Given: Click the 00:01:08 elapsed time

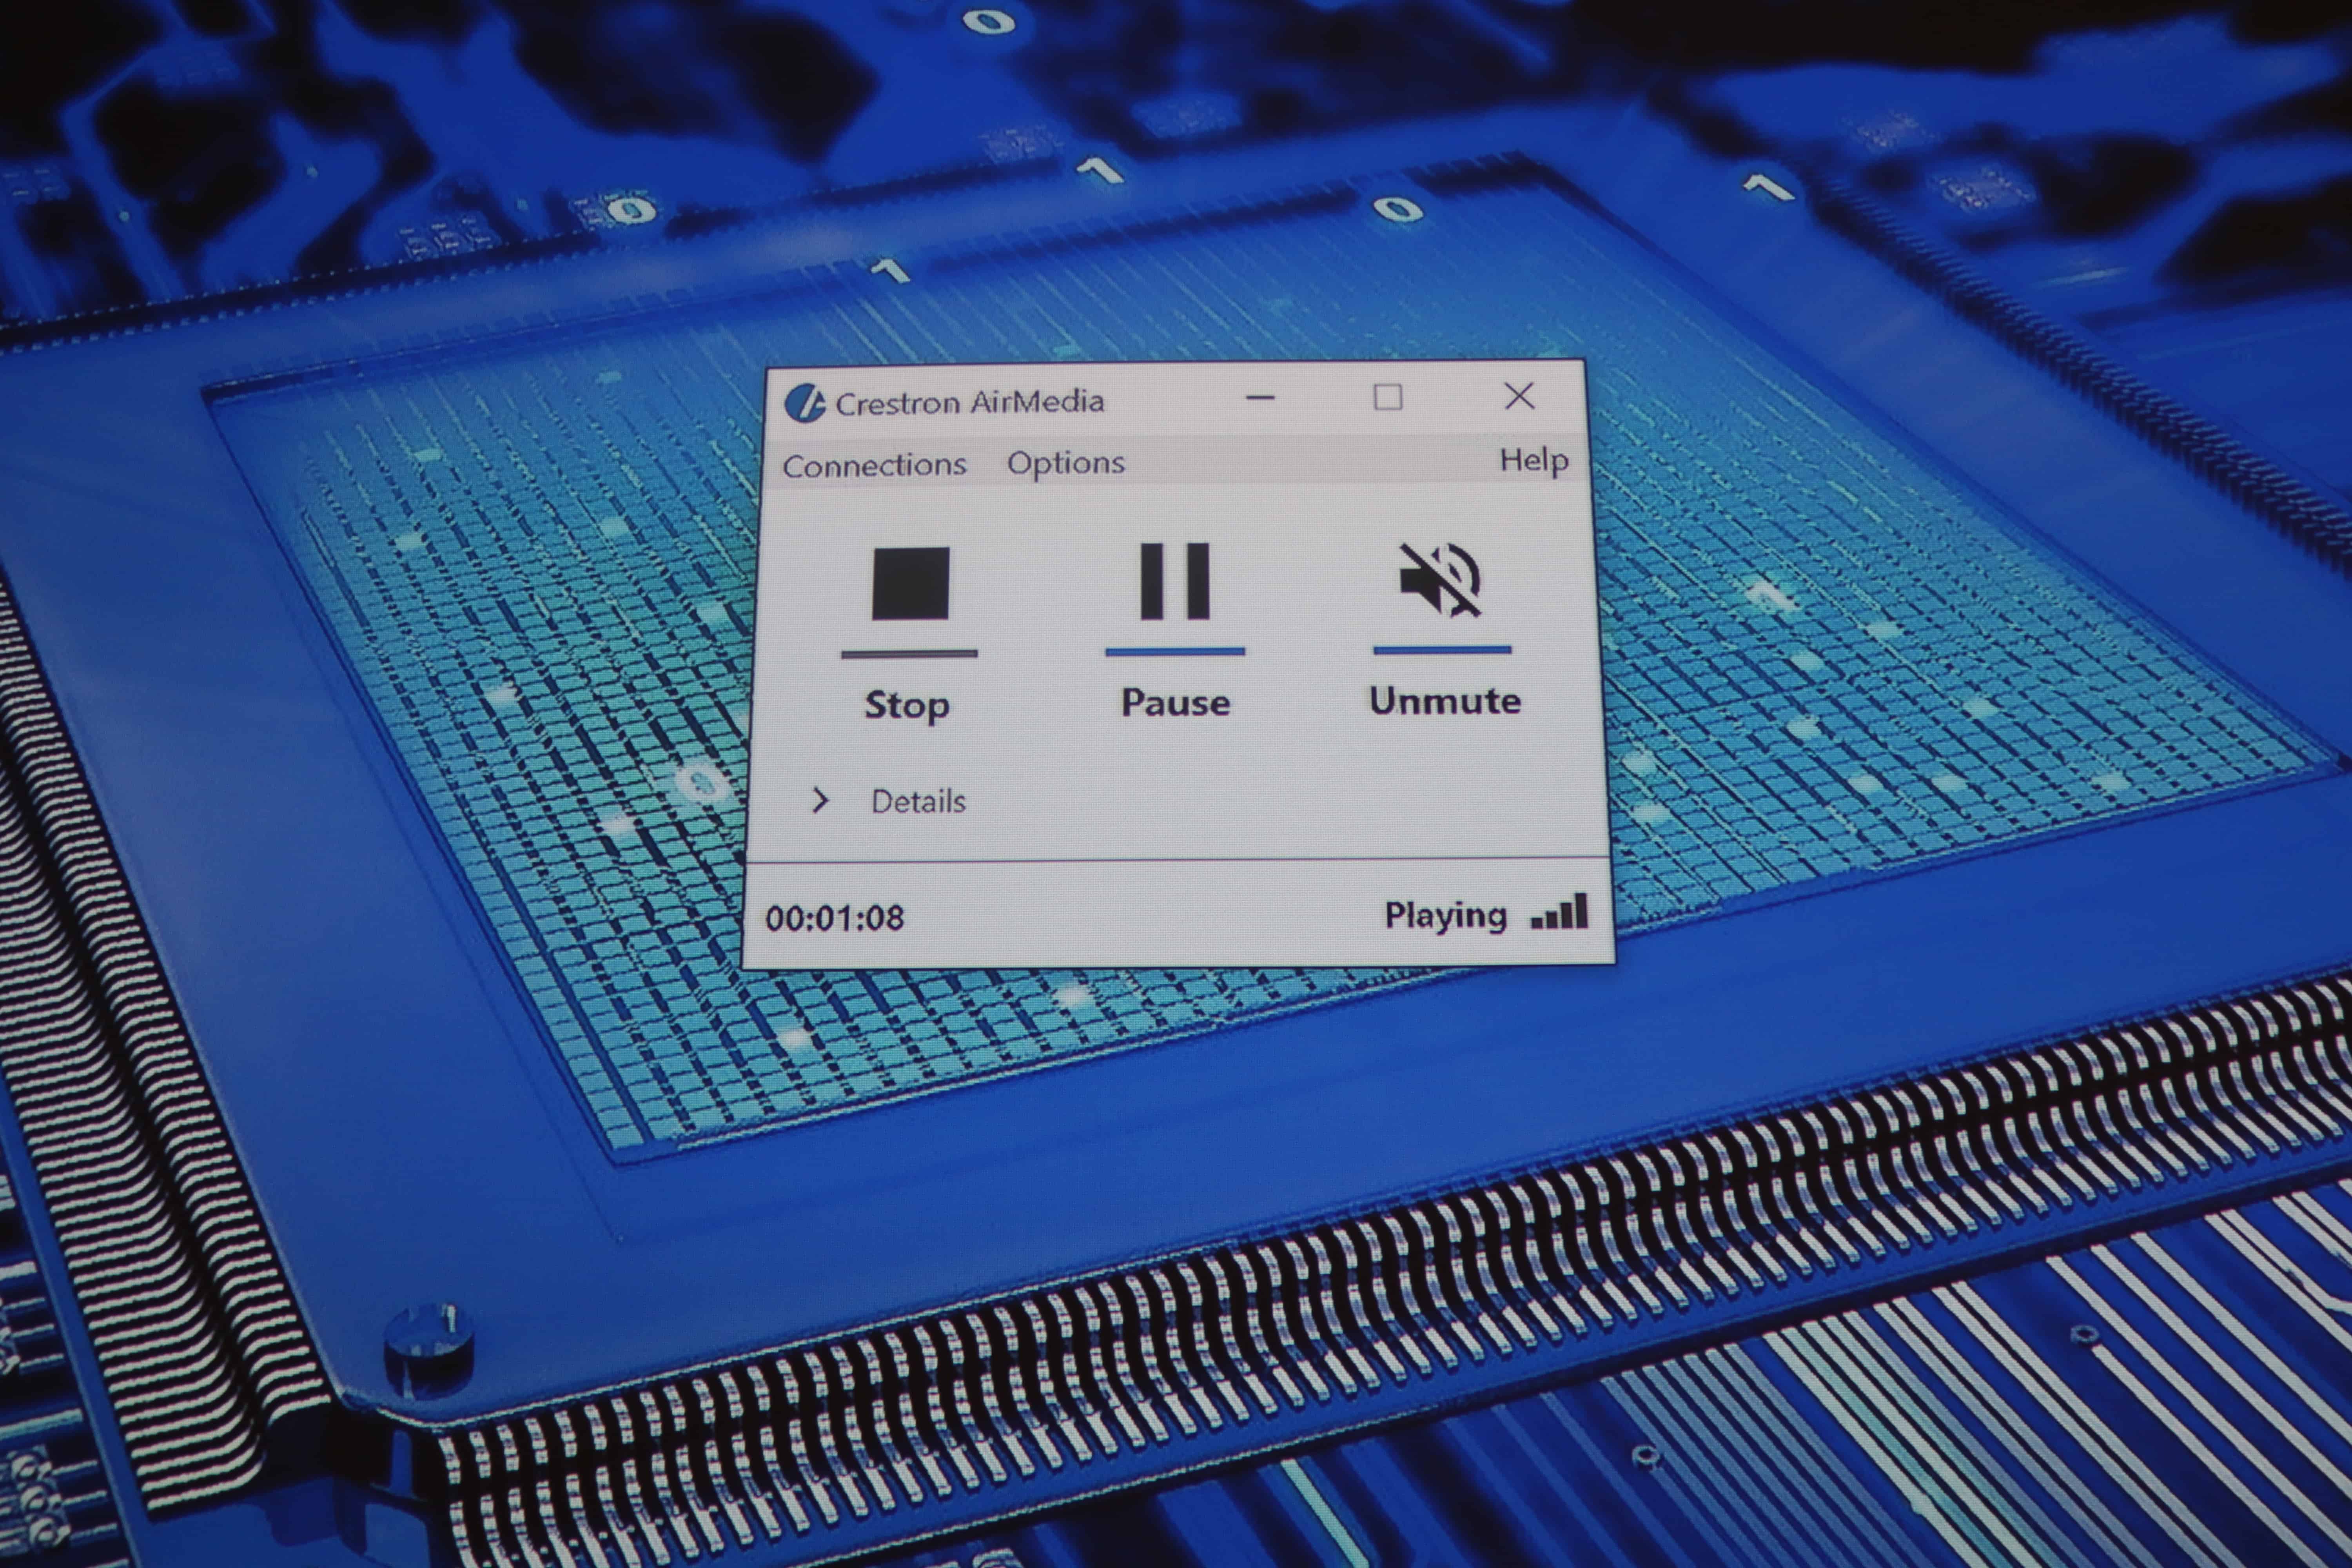Looking at the screenshot, I should tap(835, 918).
